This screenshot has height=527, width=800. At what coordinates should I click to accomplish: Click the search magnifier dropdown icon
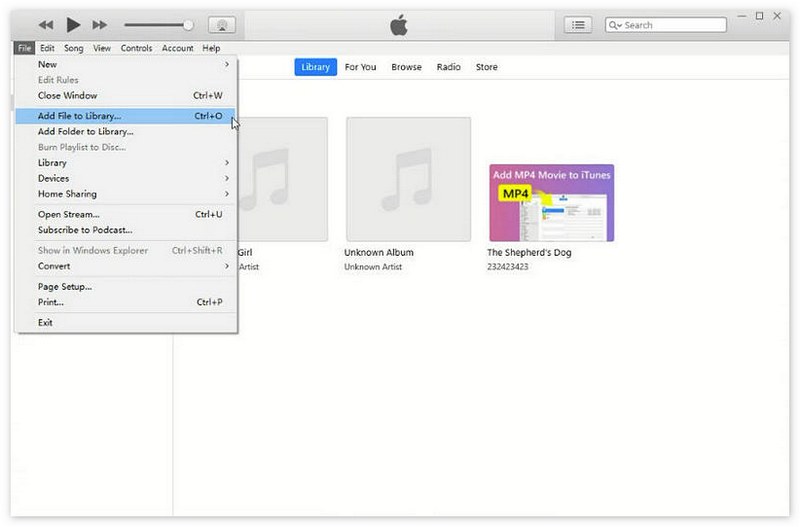pos(615,25)
